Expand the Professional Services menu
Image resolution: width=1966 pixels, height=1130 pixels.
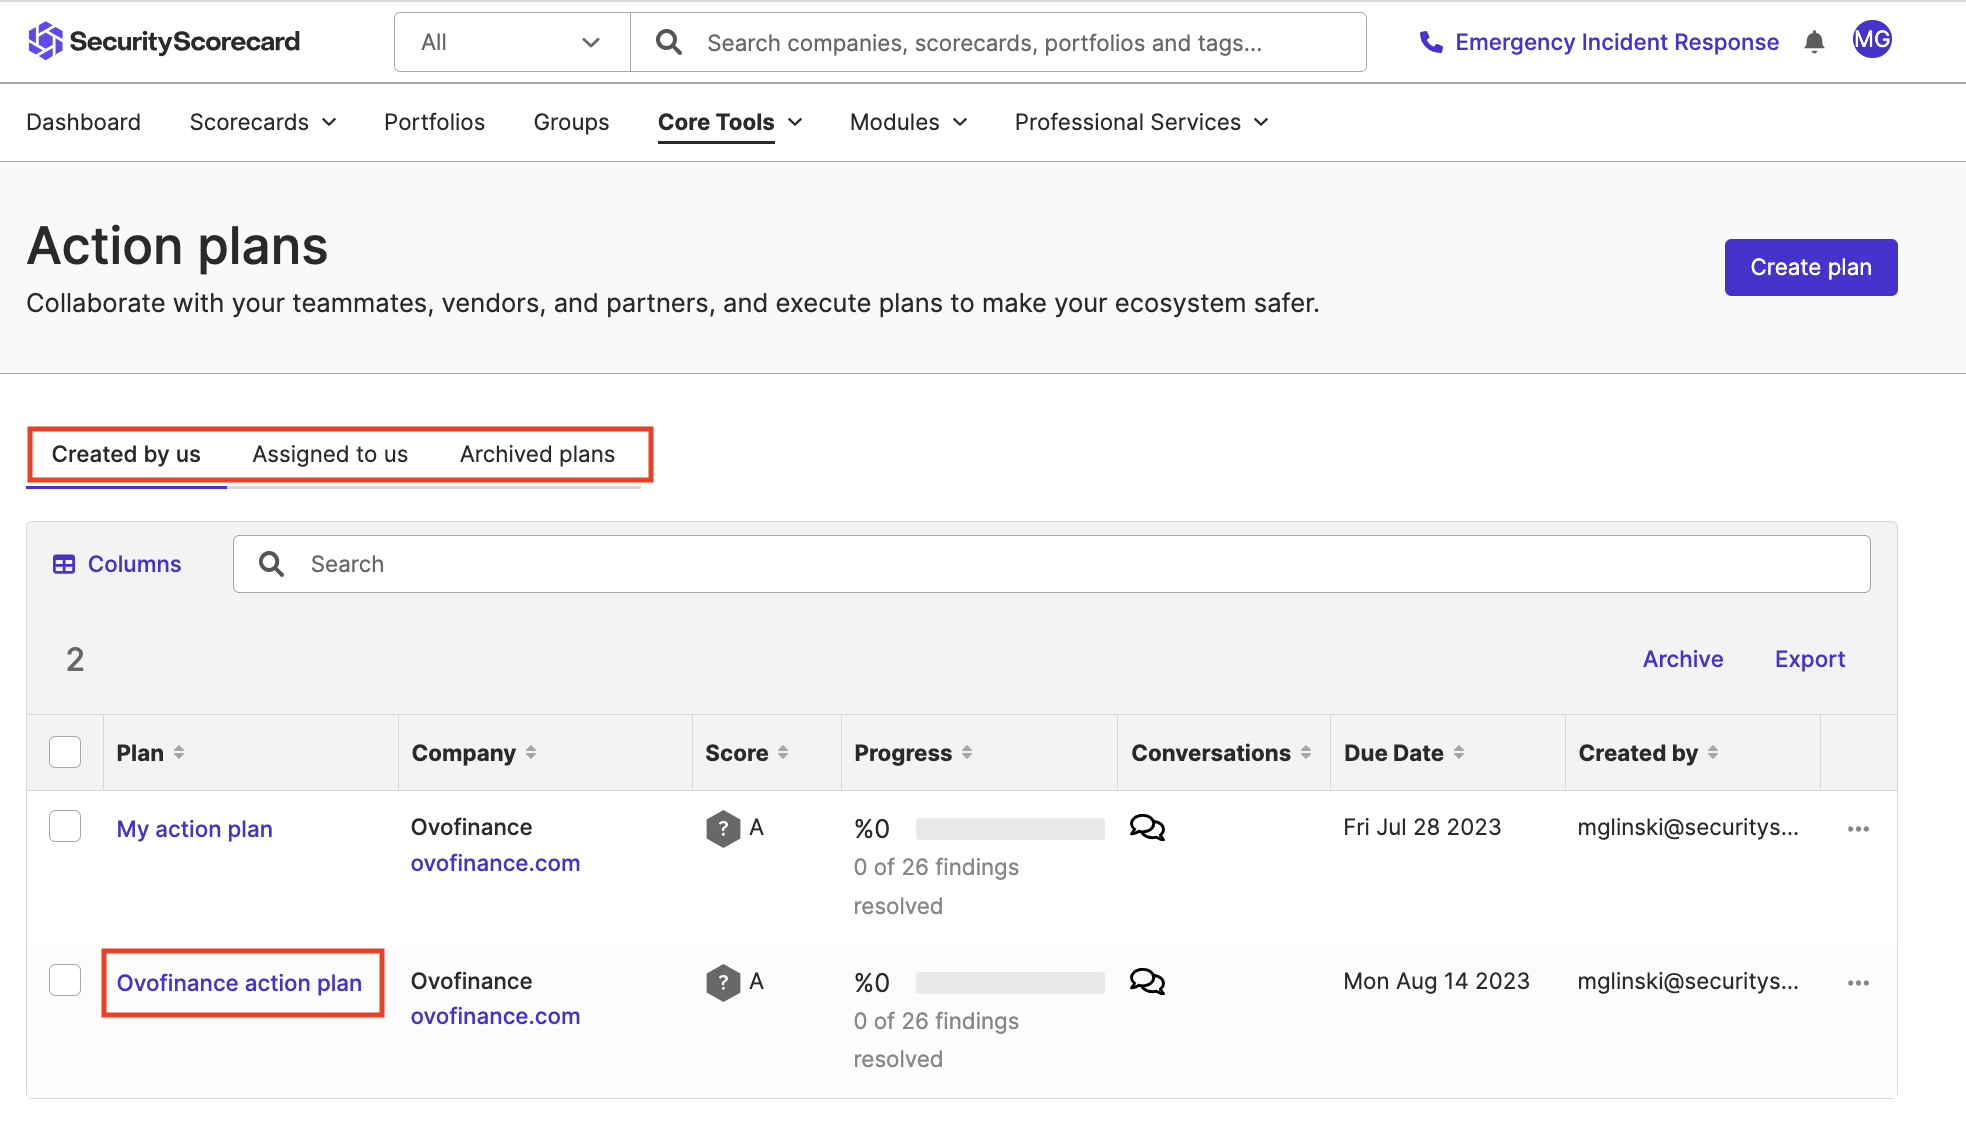click(1142, 122)
